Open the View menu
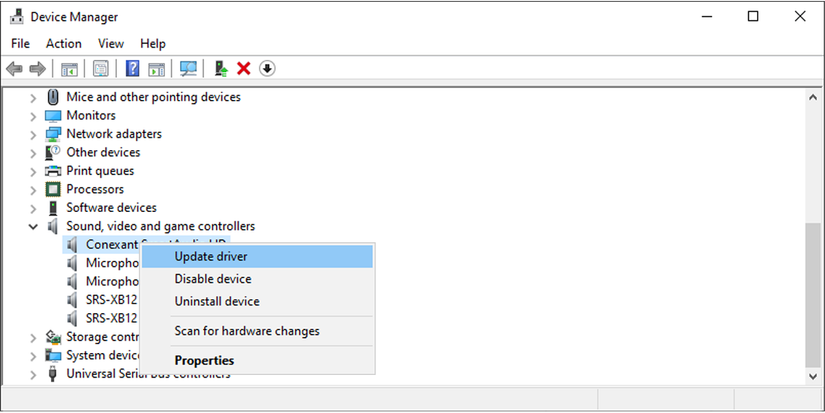 [x=111, y=44]
